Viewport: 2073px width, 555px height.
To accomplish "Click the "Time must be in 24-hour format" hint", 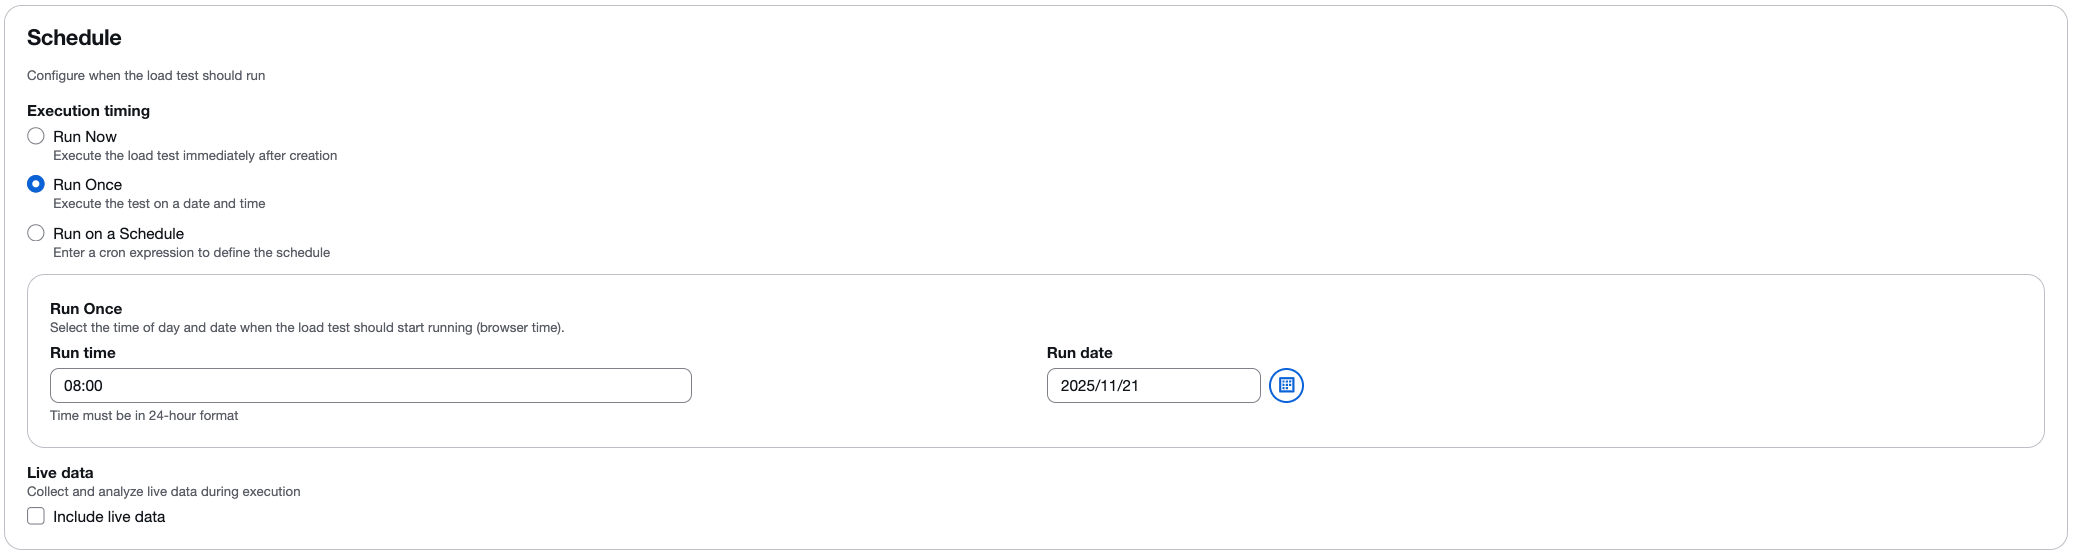I will click(144, 416).
